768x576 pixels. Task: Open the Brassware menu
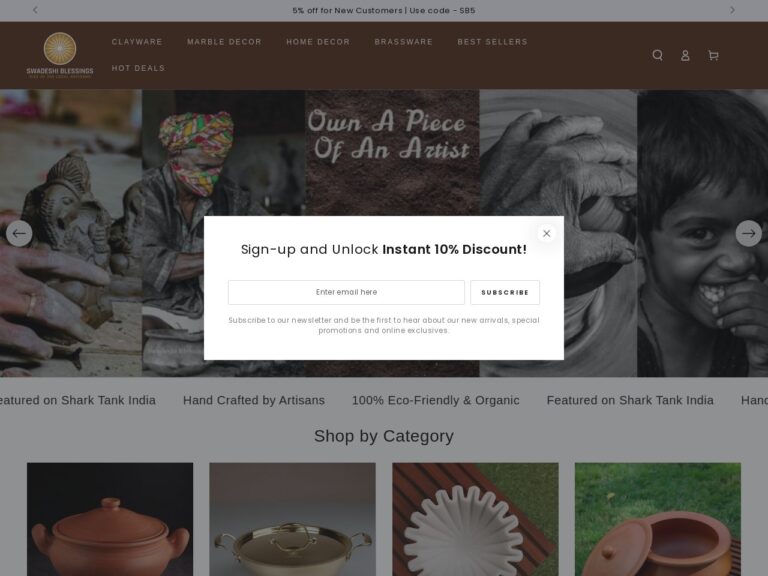[404, 42]
